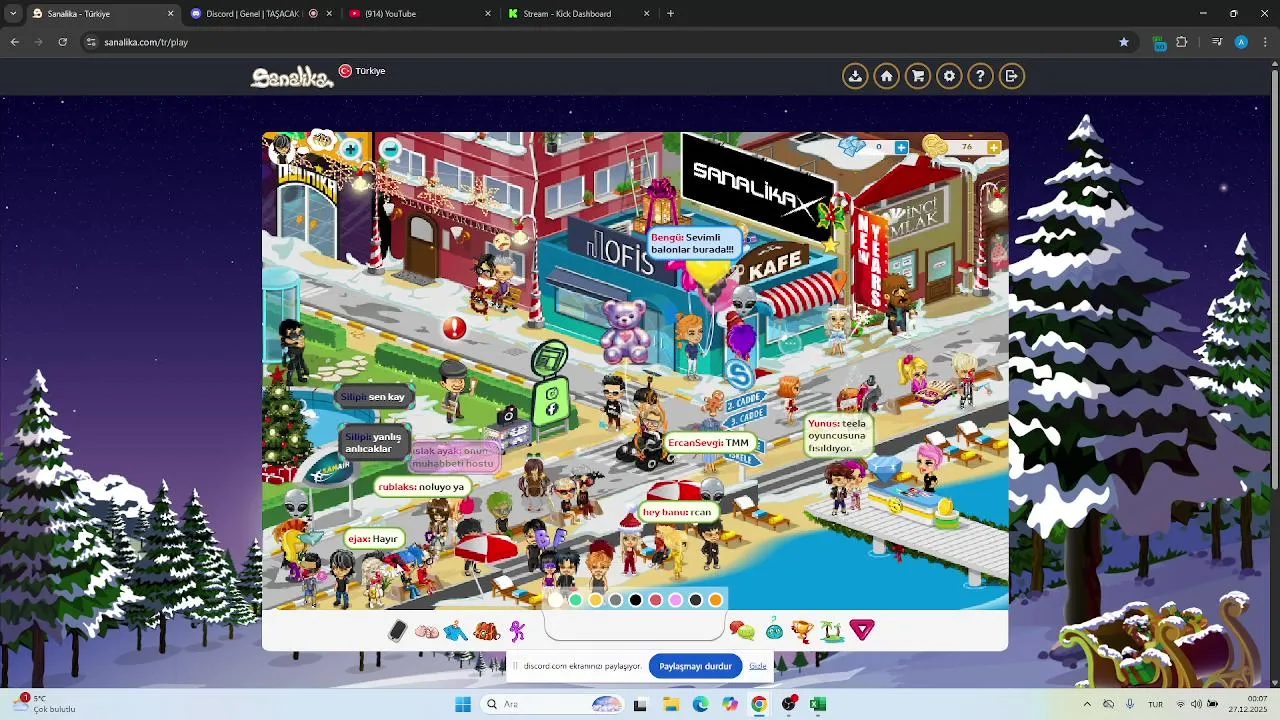The width and height of the screenshot is (1280, 720).
Task: Reload the page
Action: coord(63,42)
